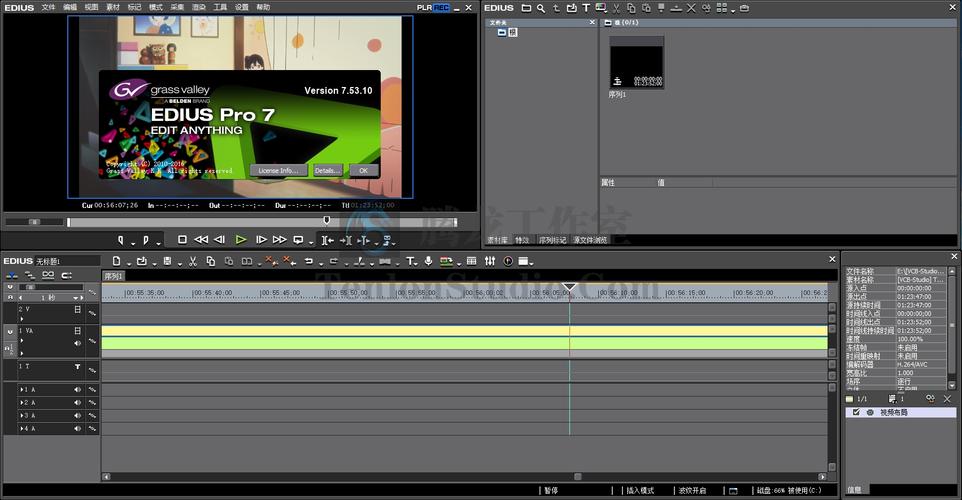Switch to REC recorder mode
Image resolution: width=962 pixels, height=500 pixels.
[441, 7]
